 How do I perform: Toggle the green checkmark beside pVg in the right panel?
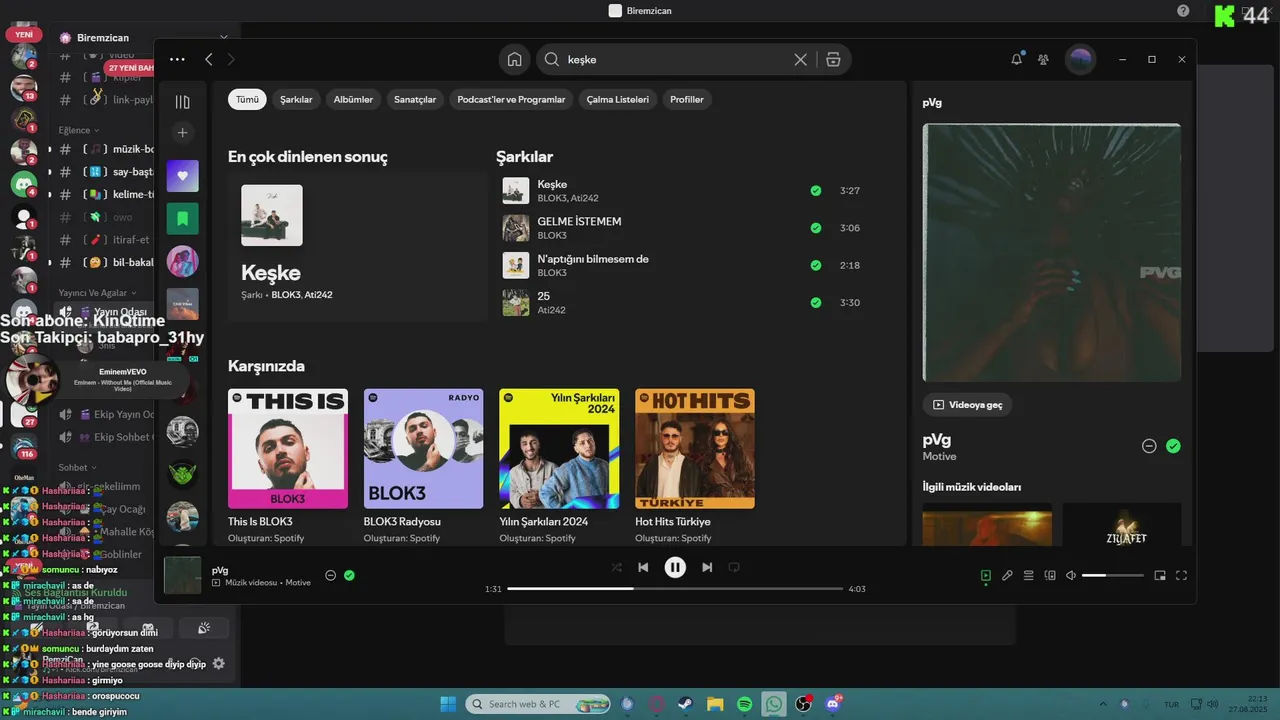[1173, 446]
